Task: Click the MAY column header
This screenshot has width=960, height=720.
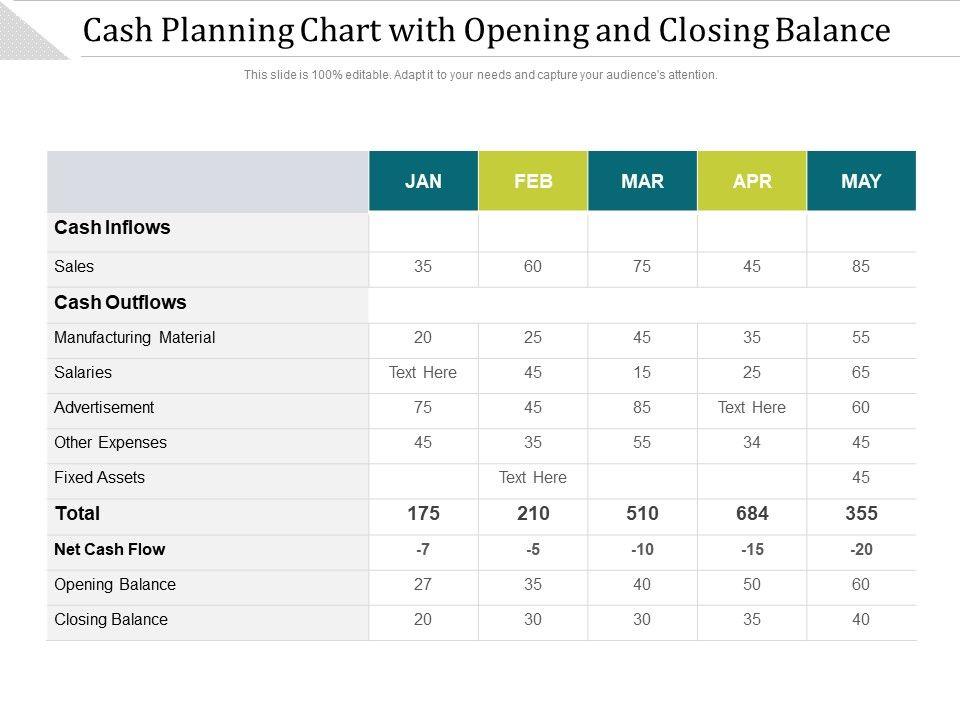Action: 861,181
